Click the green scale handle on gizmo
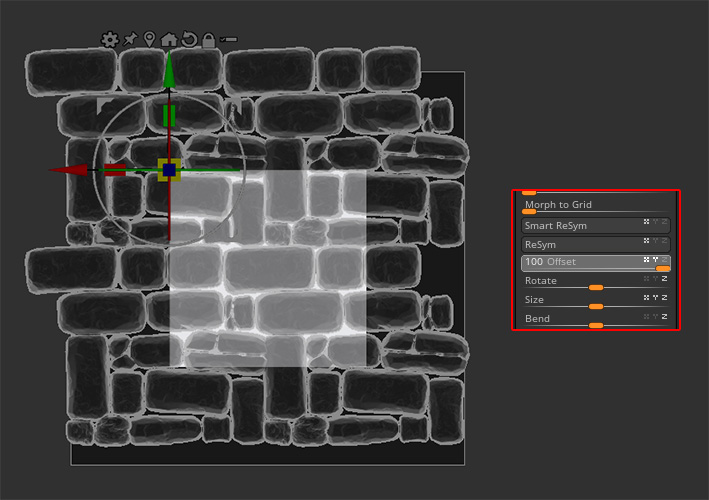 click(169, 115)
